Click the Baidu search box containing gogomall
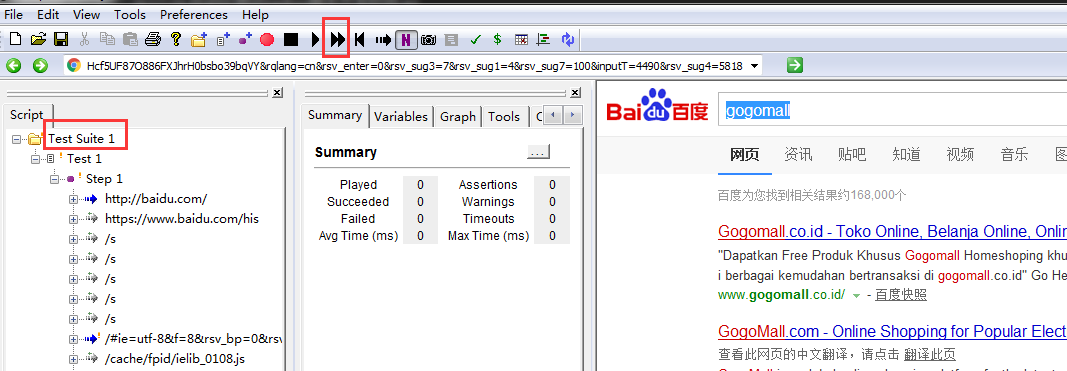The width and height of the screenshot is (1067, 371). click(x=892, y=111)
